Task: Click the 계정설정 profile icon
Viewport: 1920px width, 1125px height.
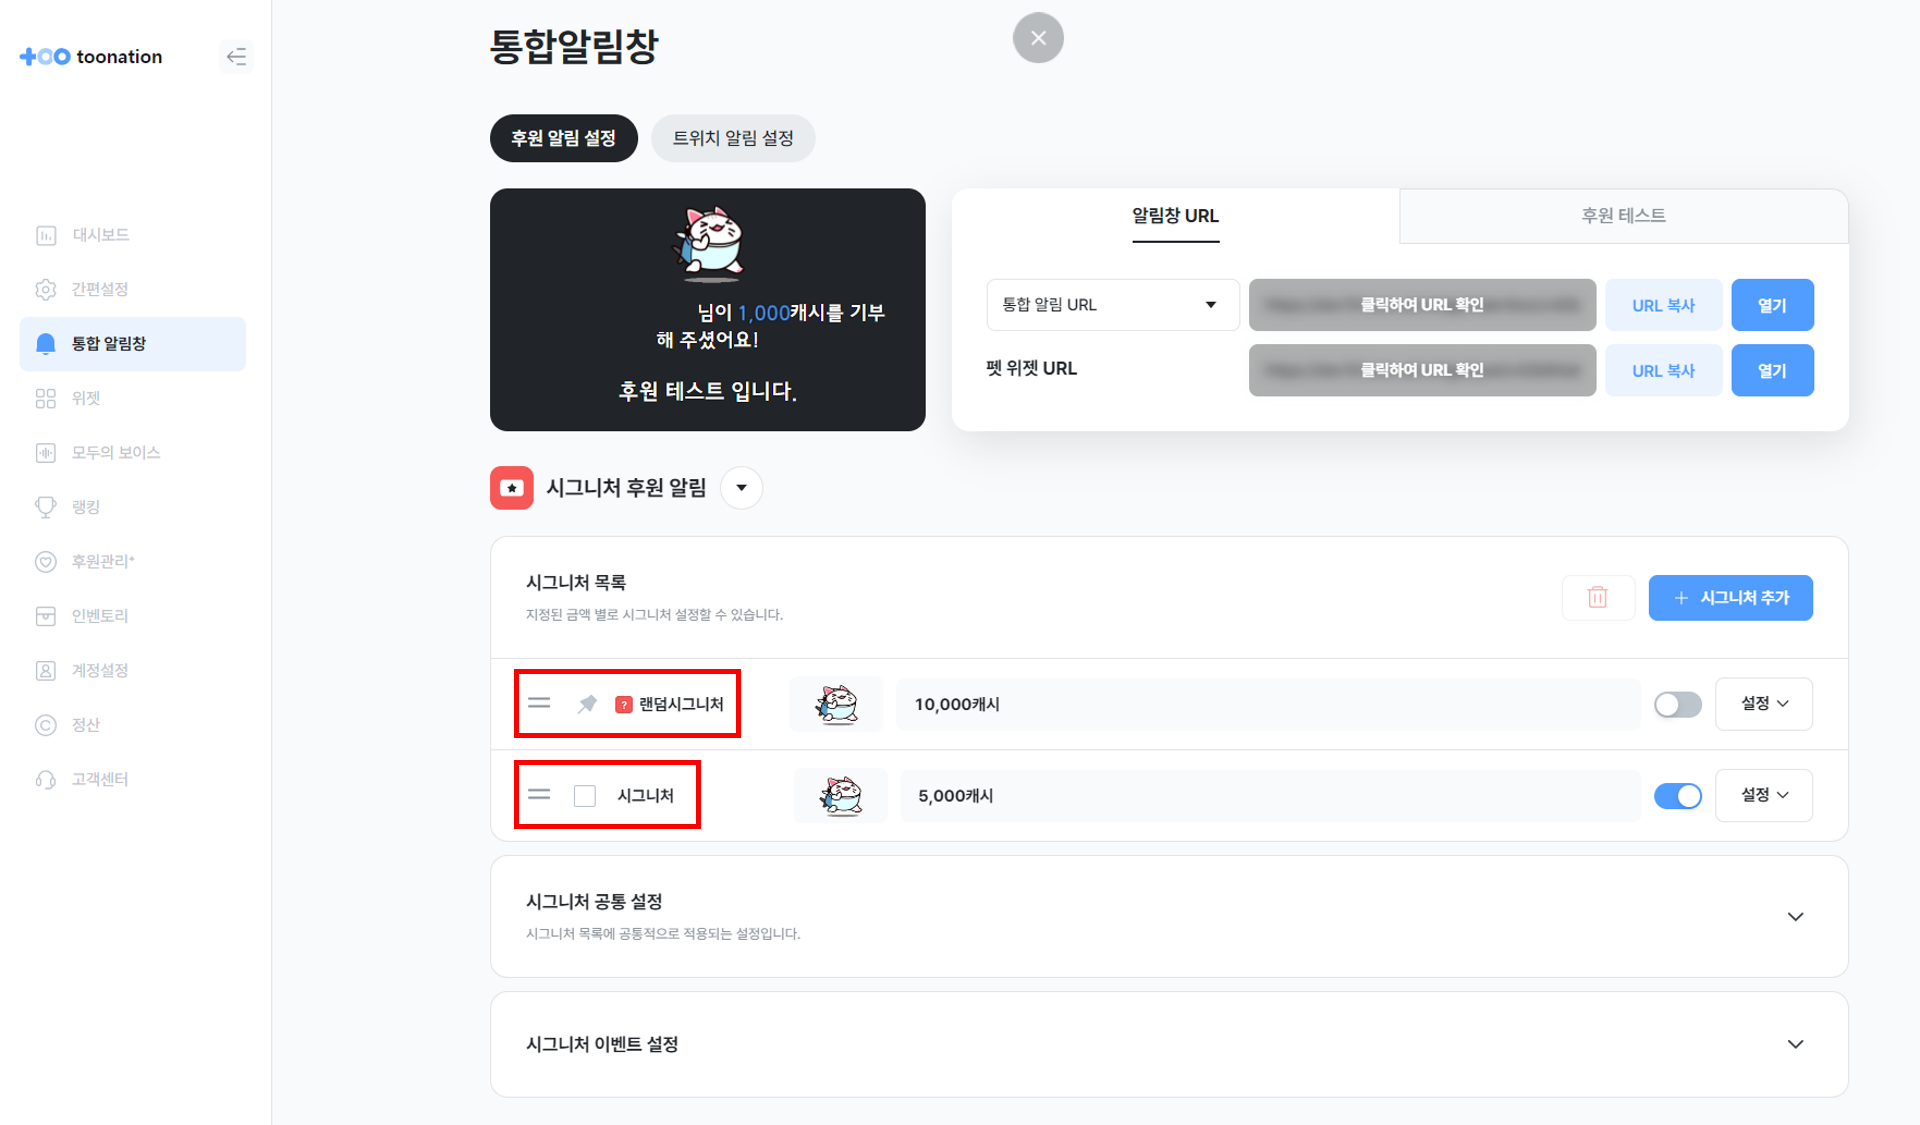Action: click(x=46, y=670)
